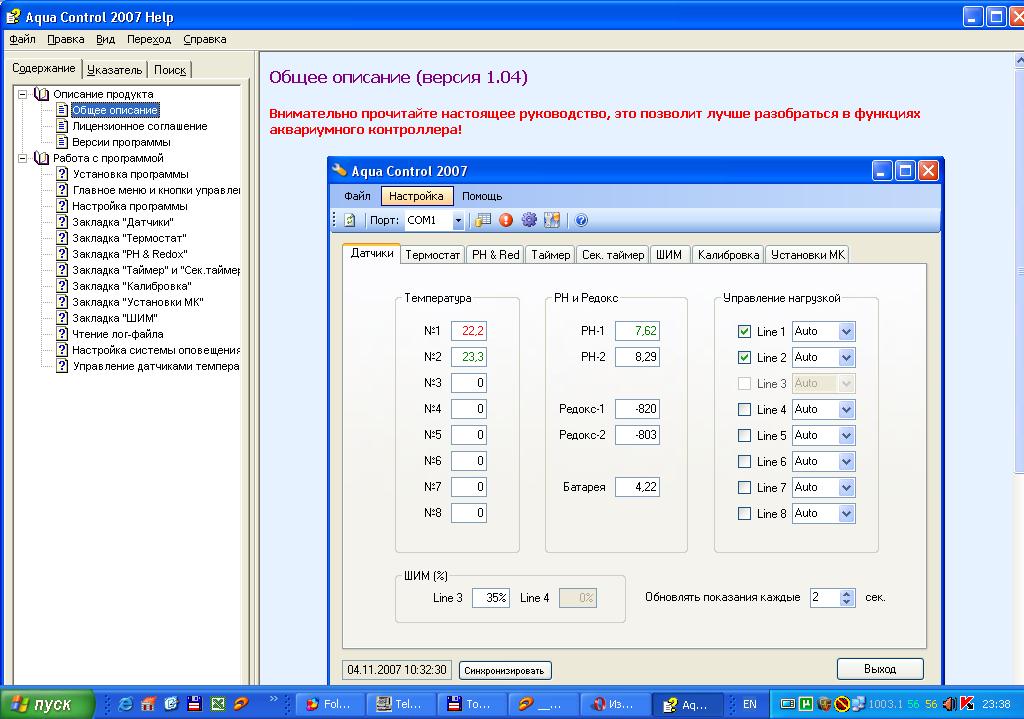This screenshot has height=719, width=1024.
Task: Click the "Выход" button
Action: [879, 669]
